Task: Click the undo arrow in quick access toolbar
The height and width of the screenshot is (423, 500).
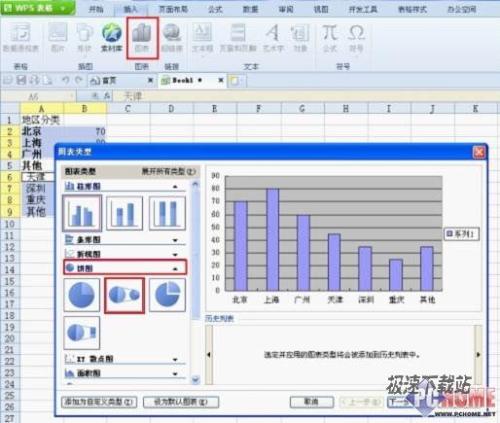Action: (66, 80)
